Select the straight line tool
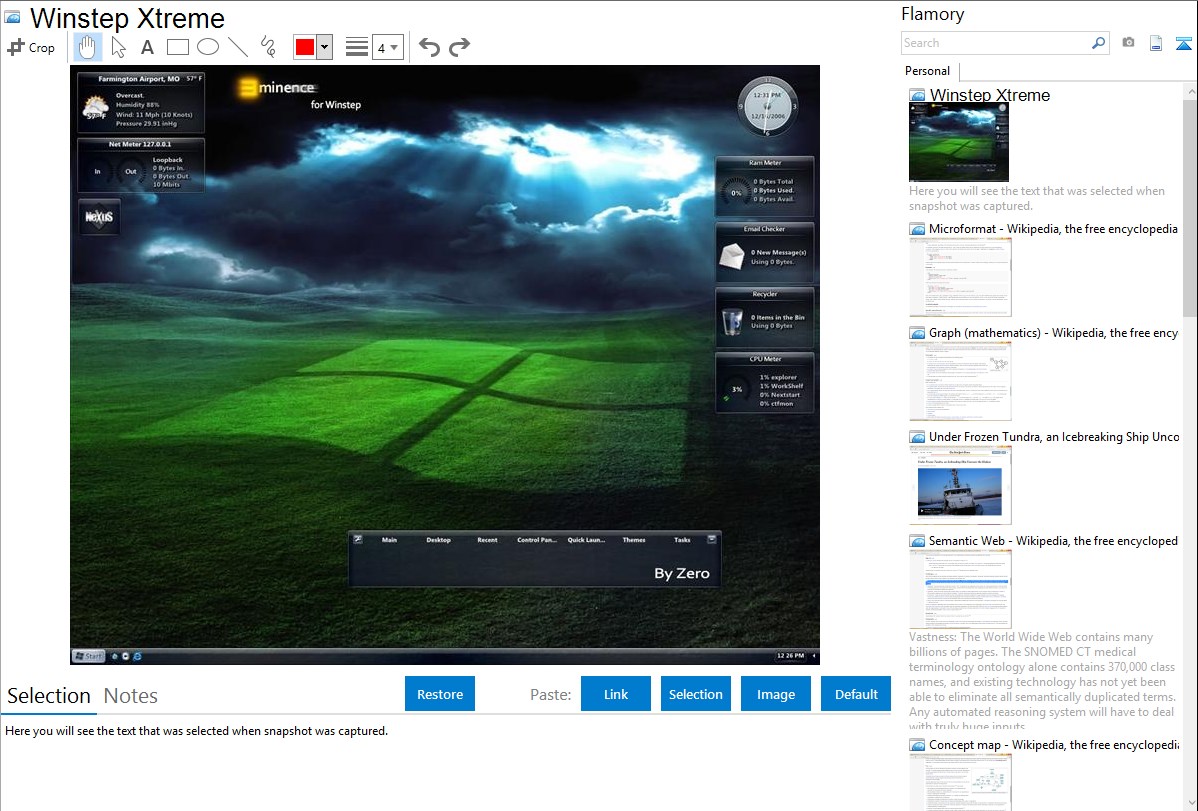1198x811 pixels. pos(237,47)
